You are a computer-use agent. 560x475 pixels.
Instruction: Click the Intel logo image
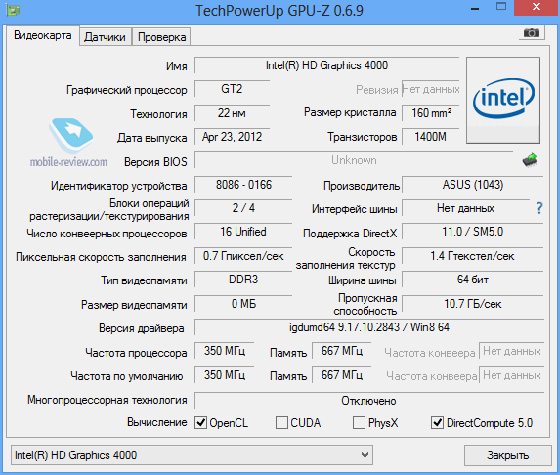click(x=503, y=101)
